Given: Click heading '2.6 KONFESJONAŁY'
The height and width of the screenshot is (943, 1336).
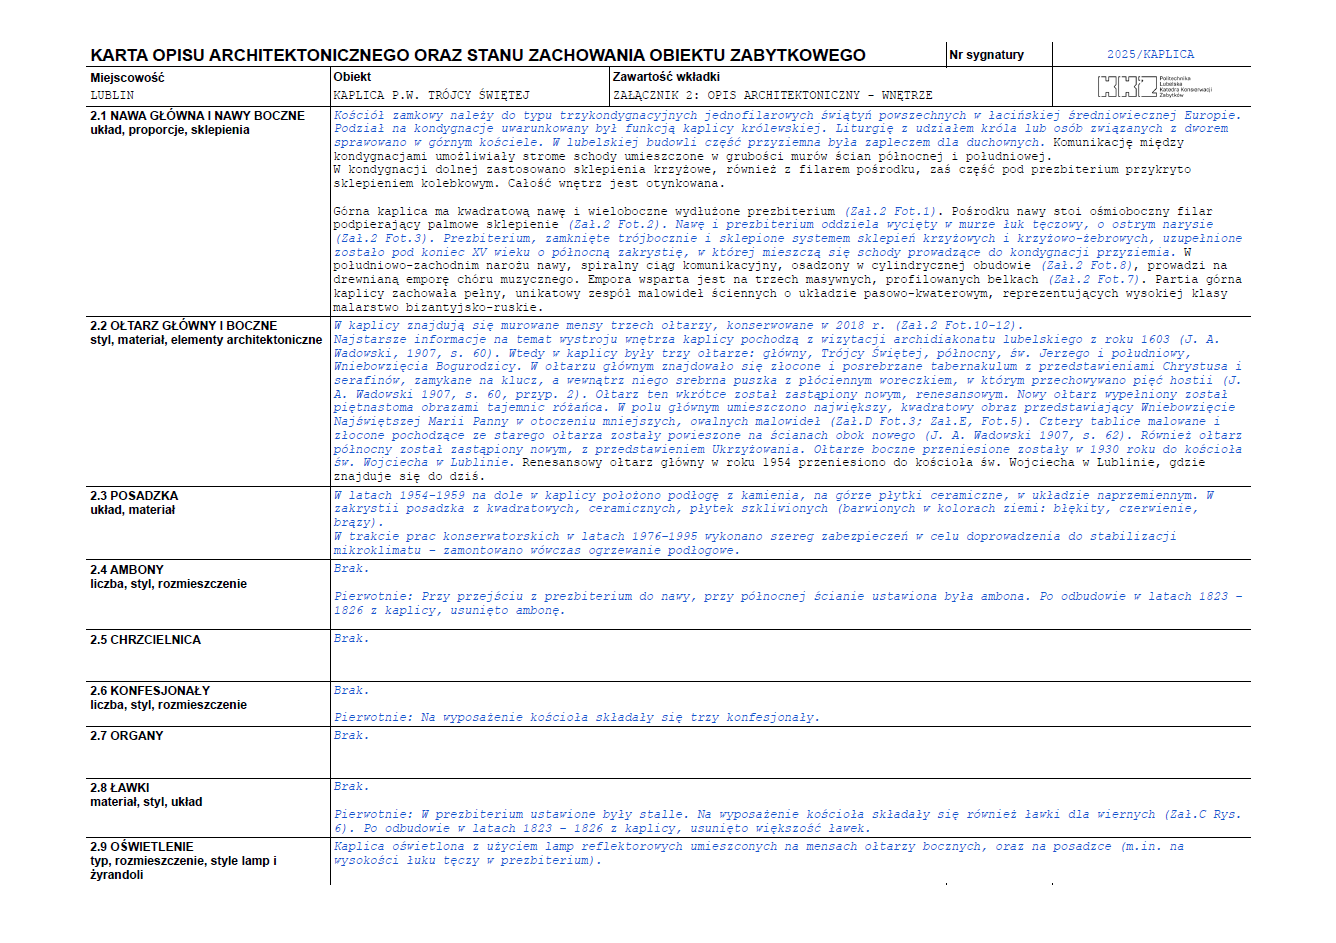Looking at the screenshot, I should tap(150, 691).
